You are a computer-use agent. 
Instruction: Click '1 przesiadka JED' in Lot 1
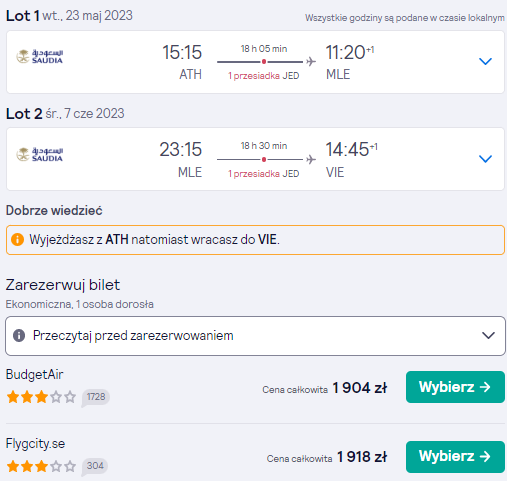click(x=263, y=76)
